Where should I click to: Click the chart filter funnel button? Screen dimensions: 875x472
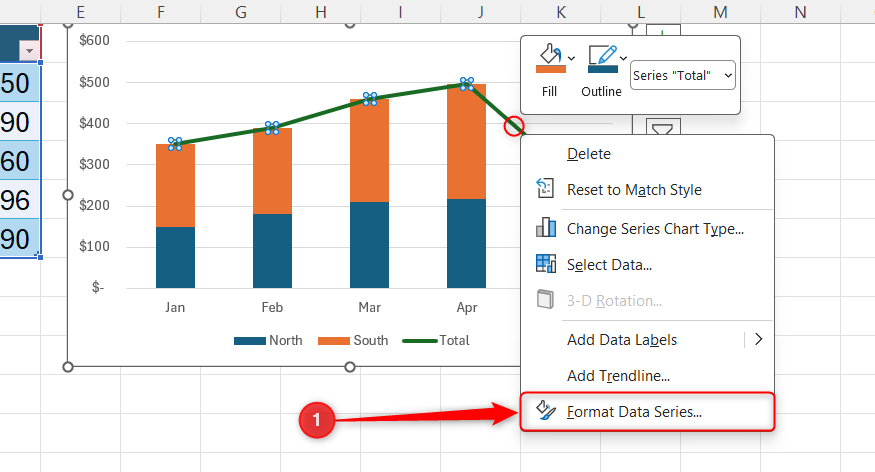[663, 129]
